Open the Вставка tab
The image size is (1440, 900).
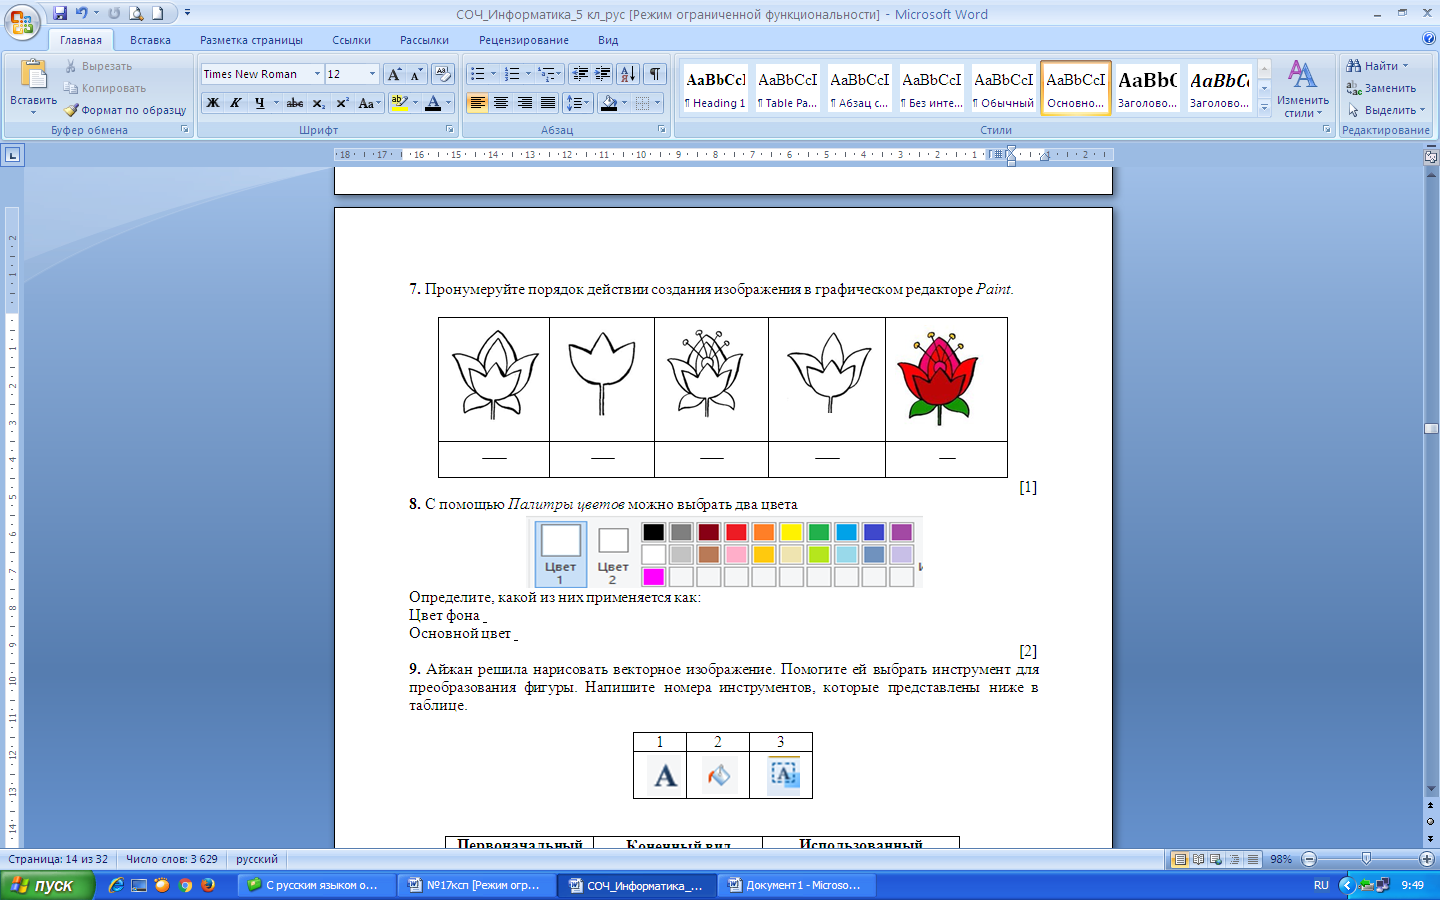[x=150, y=40]
